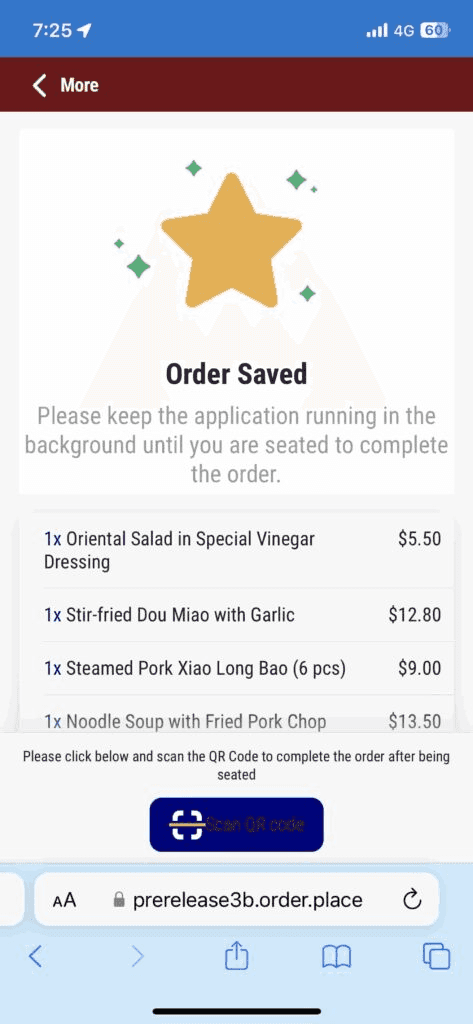The height and width of the screenshot is (1024, 473).
Task: Open Safari bookmarks book icon
Action: (x=337, y=957)
